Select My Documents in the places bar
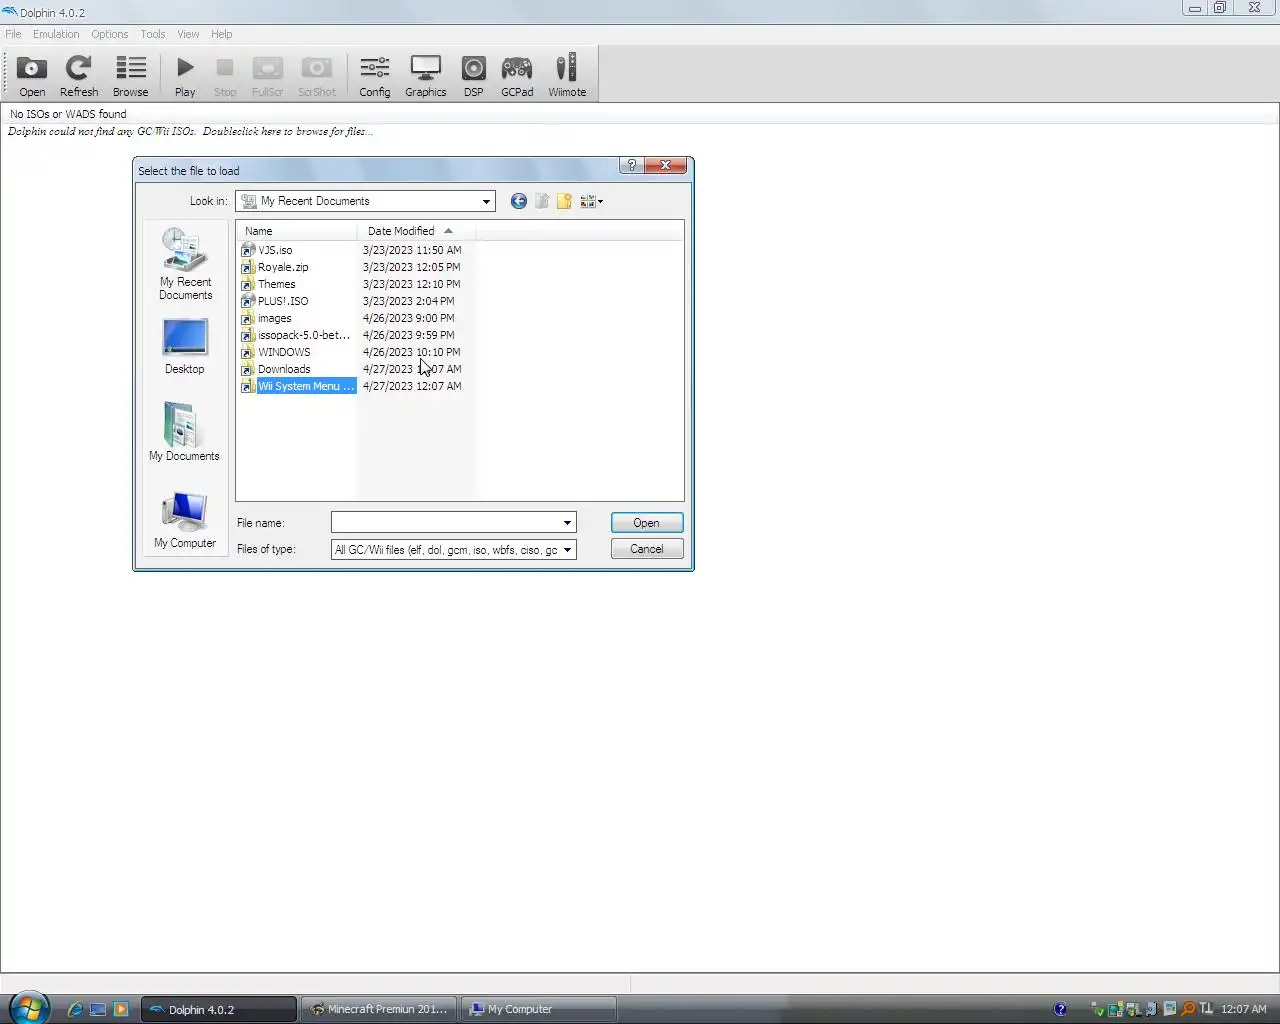This screenshot has height=1024, width=1280. (x=185, y=431)
